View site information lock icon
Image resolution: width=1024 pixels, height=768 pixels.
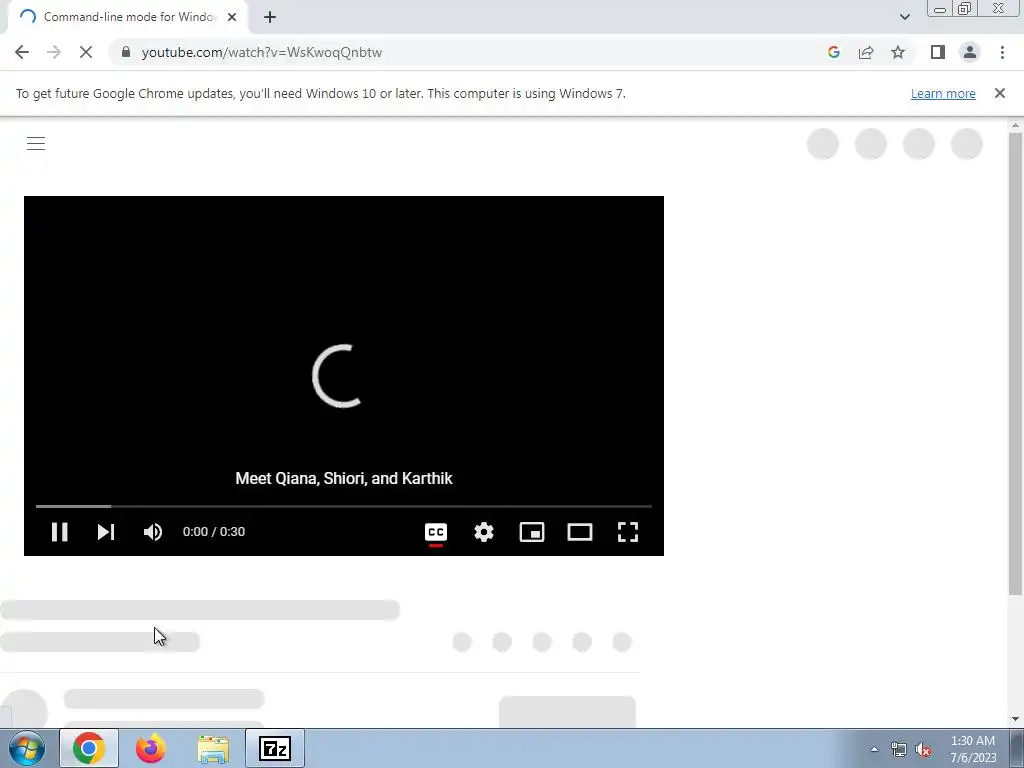click(x=126, y=52)
